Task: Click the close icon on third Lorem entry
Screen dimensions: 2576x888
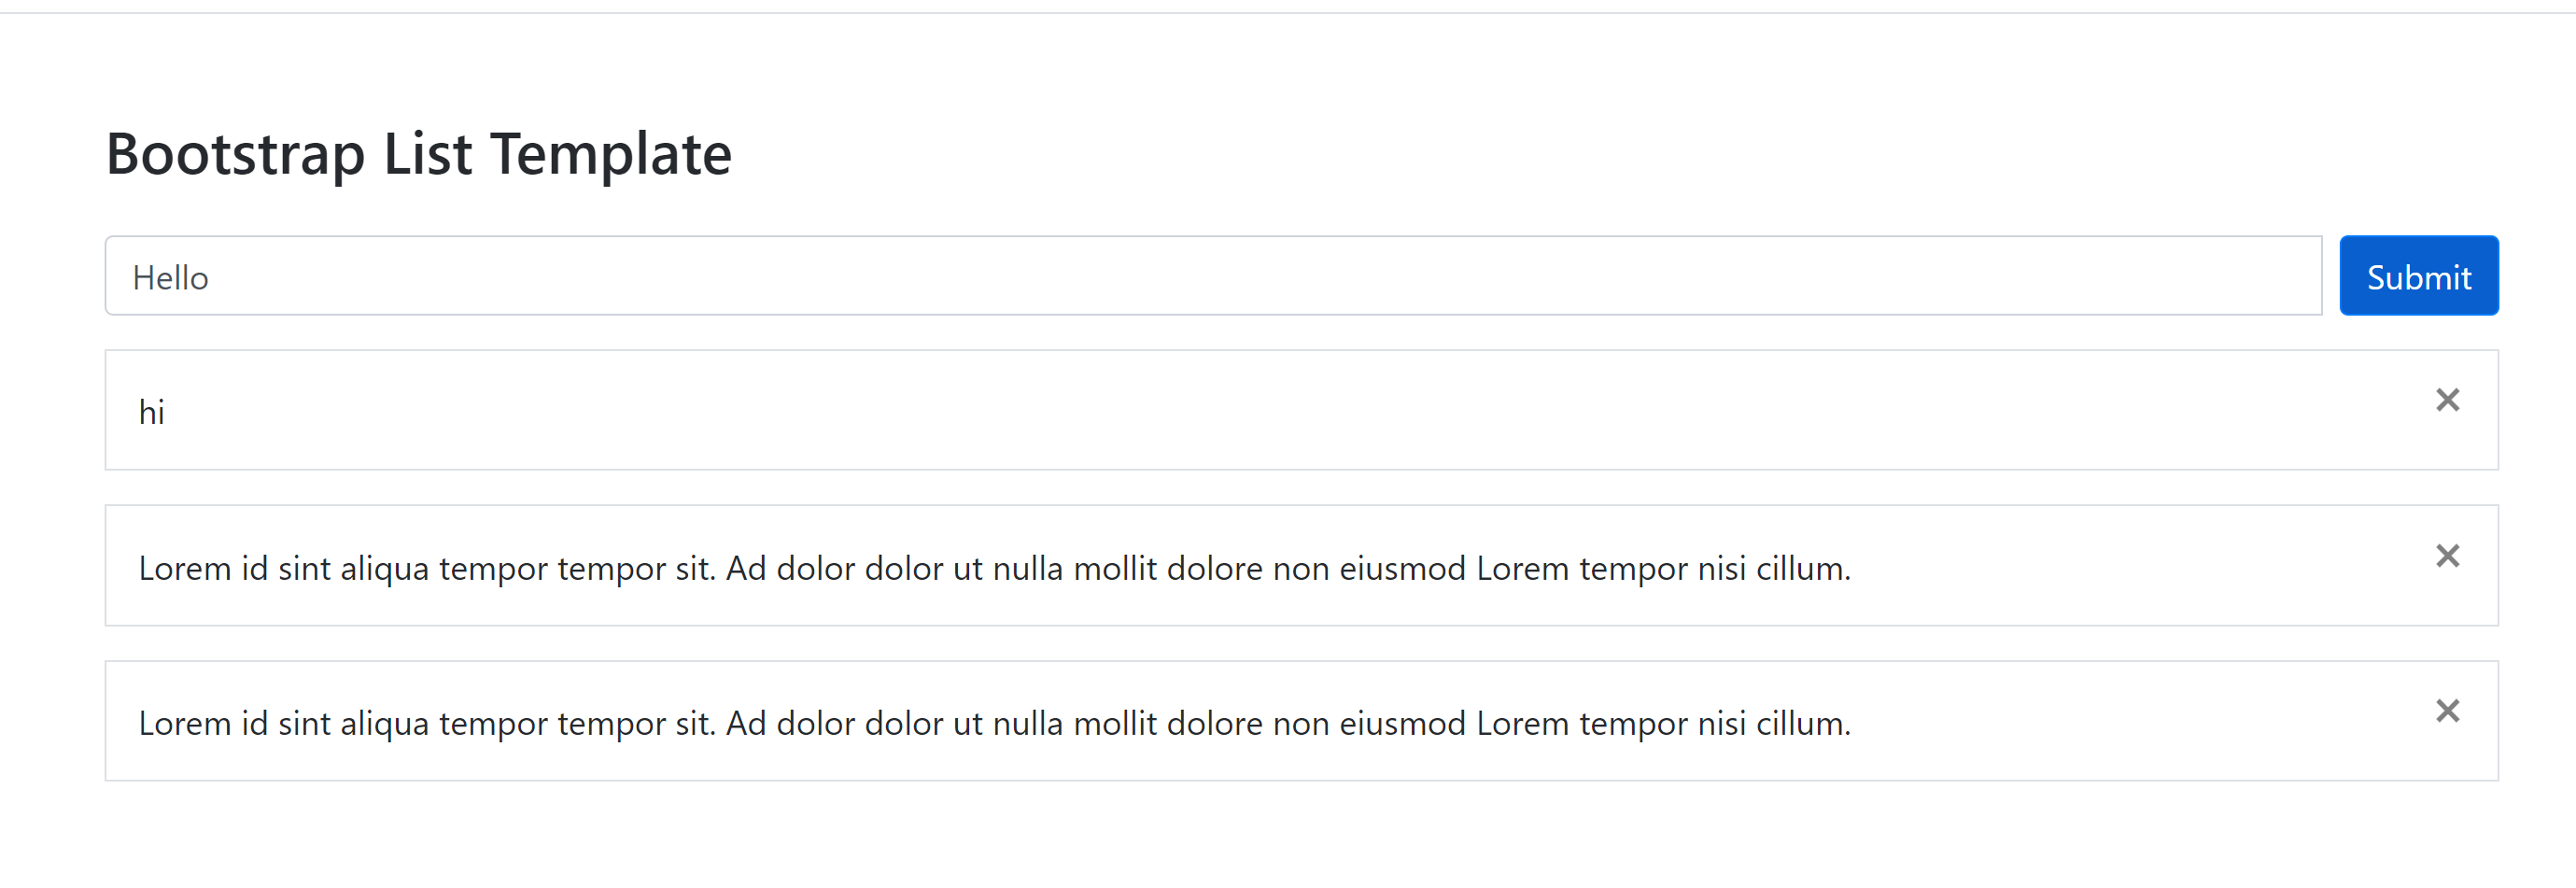Action: coord(2447,711)
